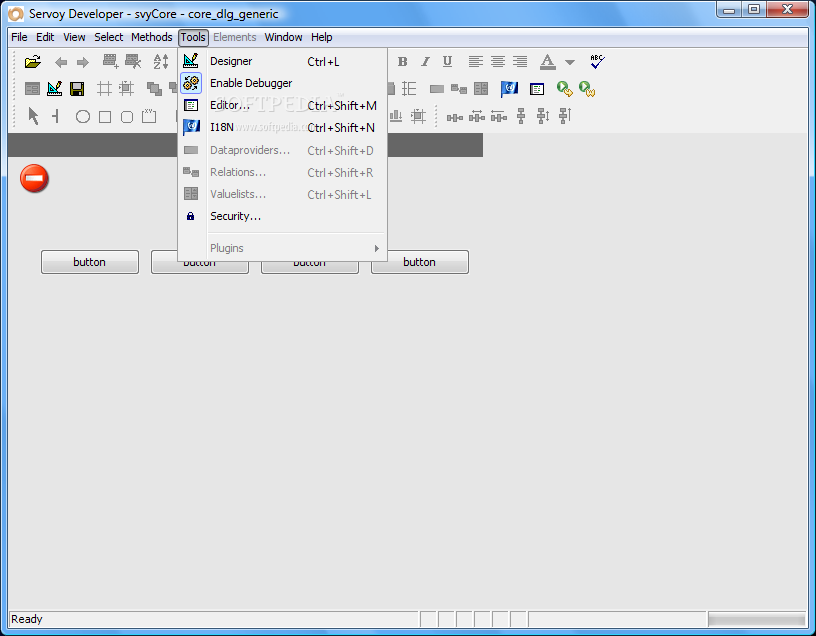Open the Methods menu
The image size is (816, 636).
tap(151, 37)
